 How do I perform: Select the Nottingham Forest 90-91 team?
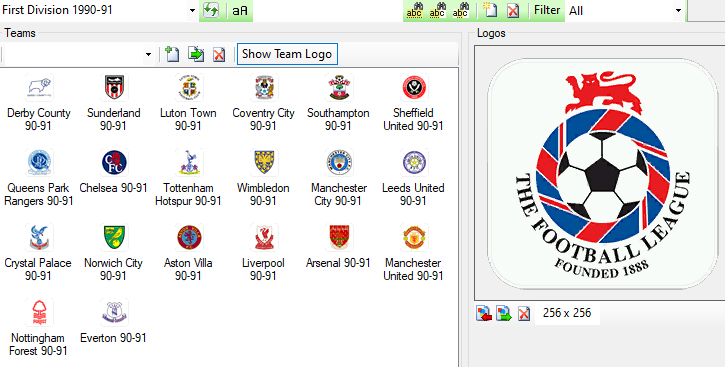[39, 328]
